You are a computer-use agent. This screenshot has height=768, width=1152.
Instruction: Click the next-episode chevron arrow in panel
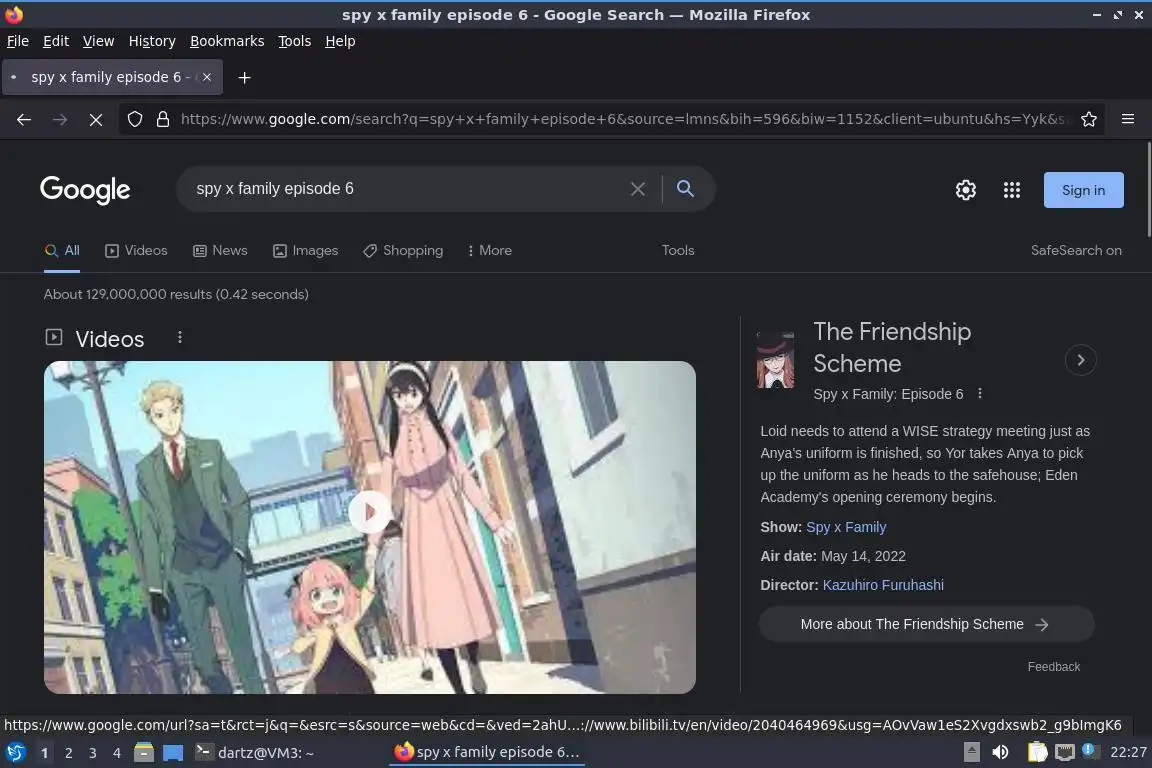[x=1080, y=360]
